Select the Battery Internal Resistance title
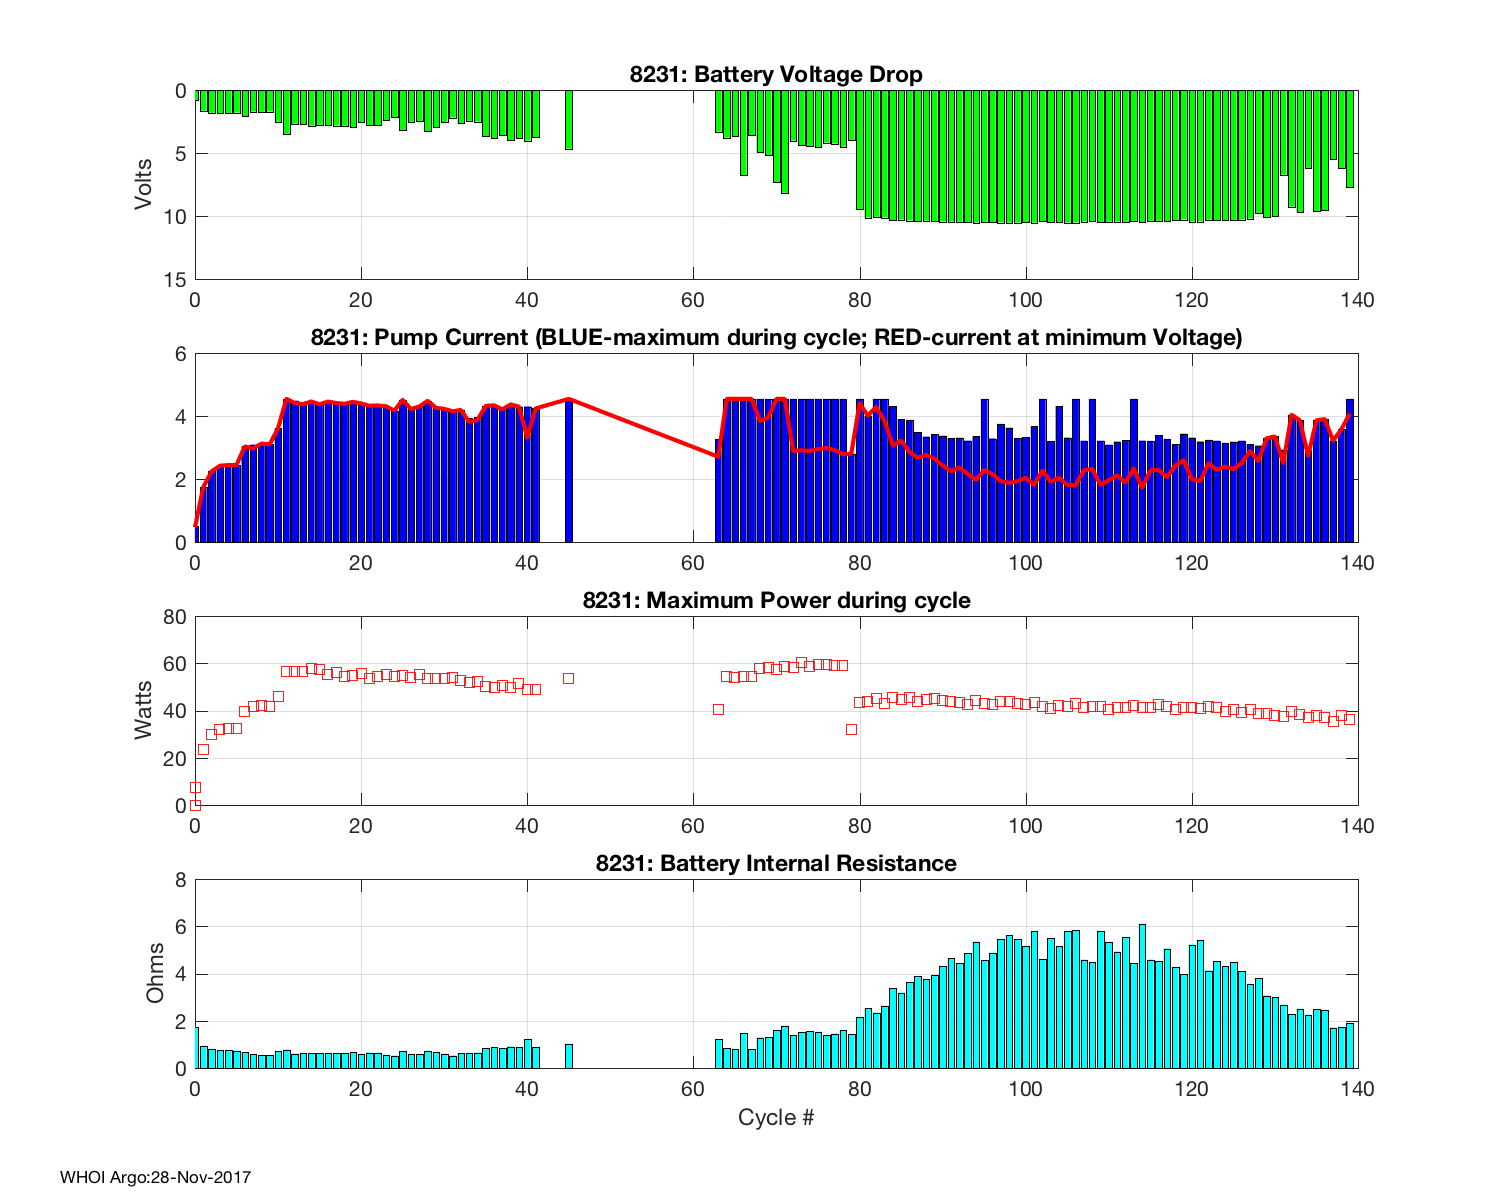Screen dimensions: 1500x1200 click(x=776, y=864)
